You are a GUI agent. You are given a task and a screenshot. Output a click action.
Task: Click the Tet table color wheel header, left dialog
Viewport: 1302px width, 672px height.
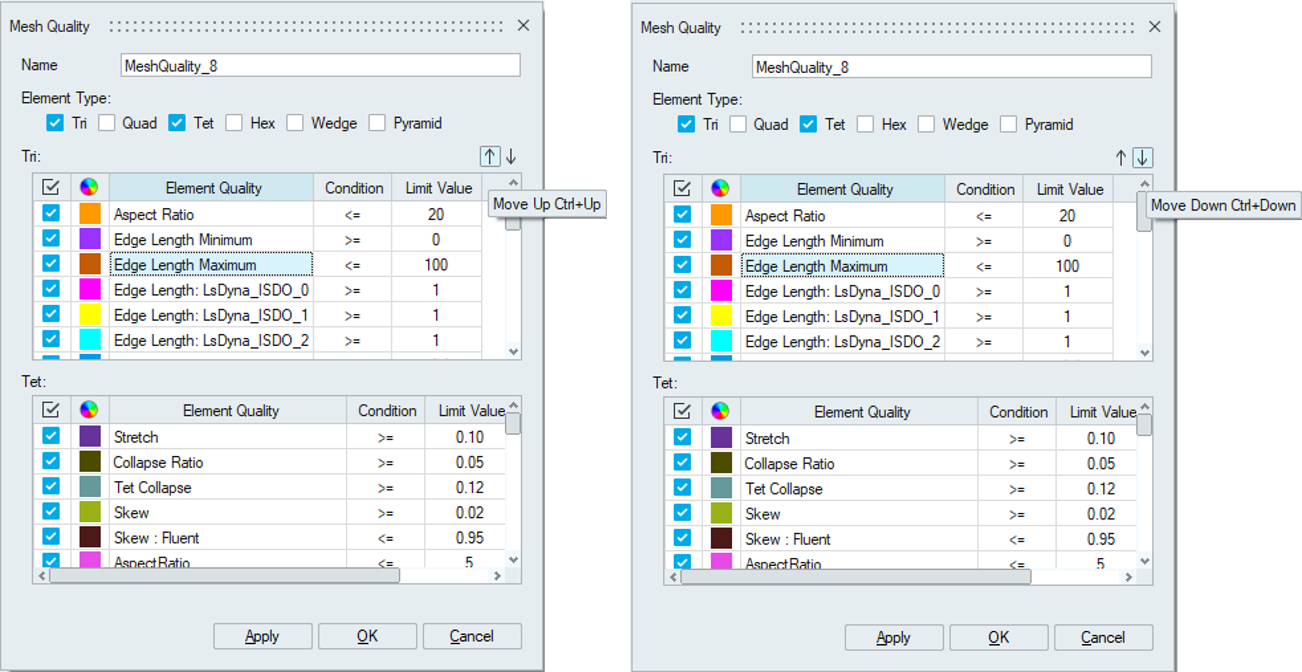(x=90, y=410)
